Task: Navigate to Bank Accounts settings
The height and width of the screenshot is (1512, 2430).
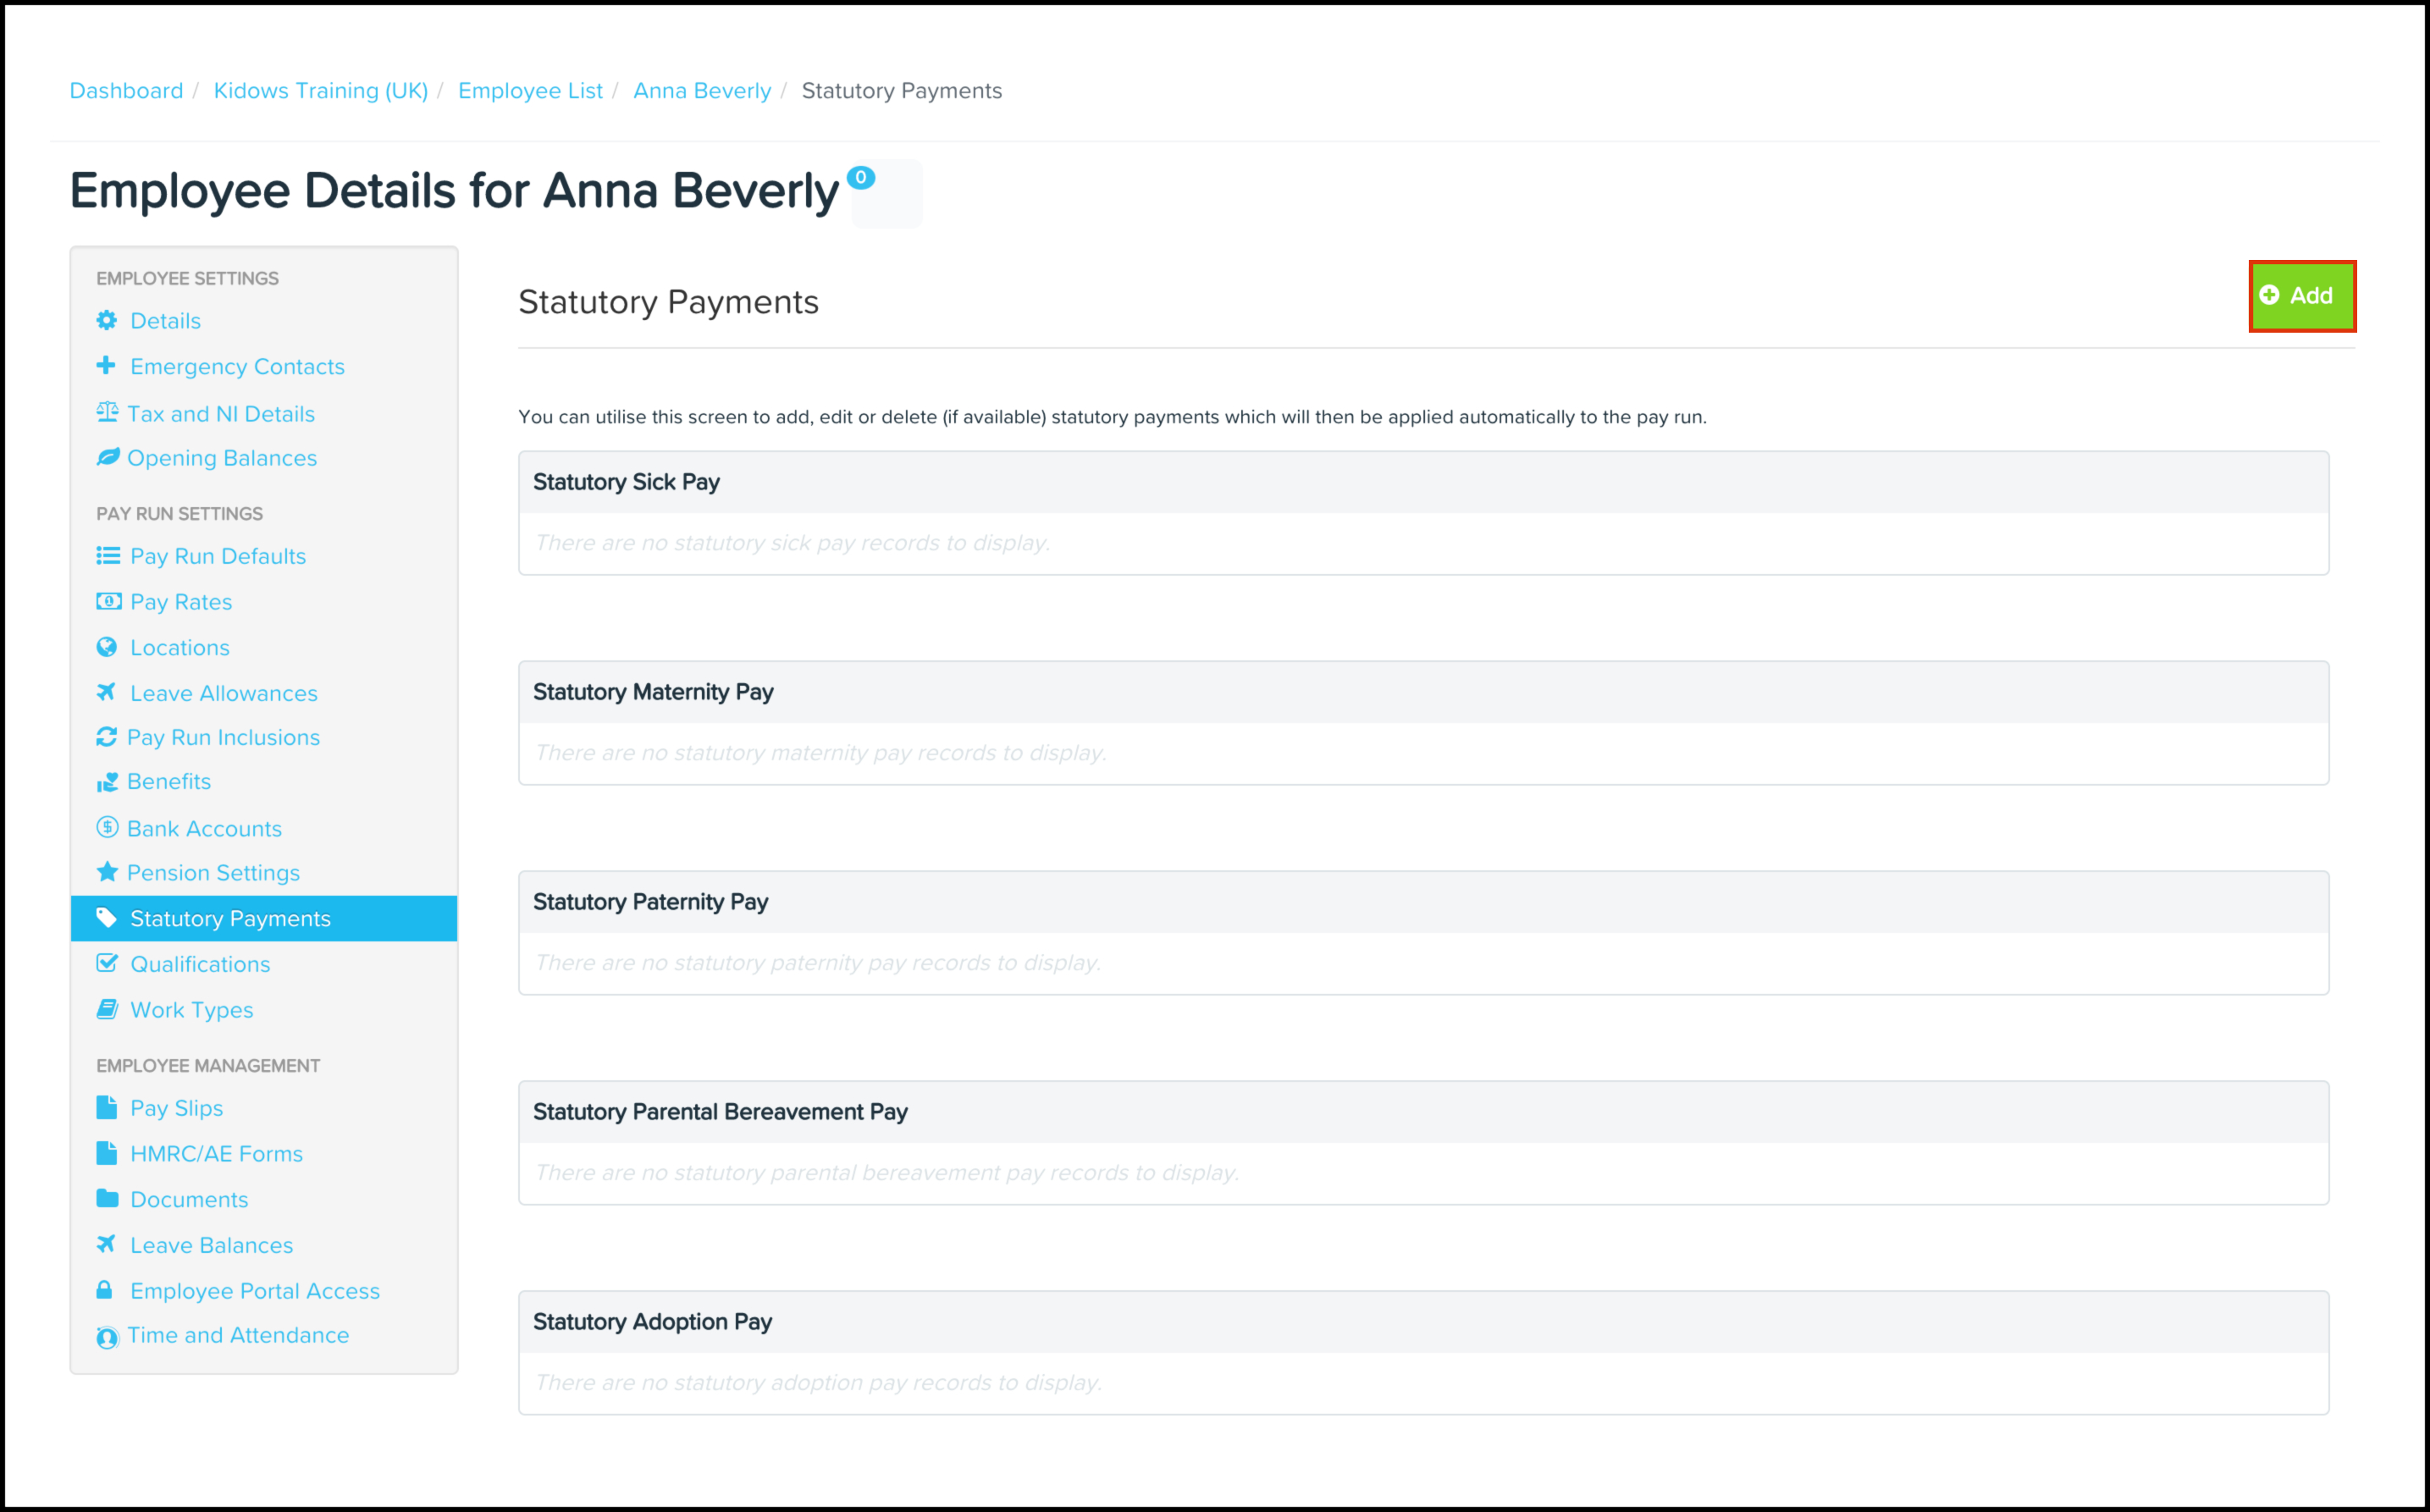Action: tap(204, 828)
